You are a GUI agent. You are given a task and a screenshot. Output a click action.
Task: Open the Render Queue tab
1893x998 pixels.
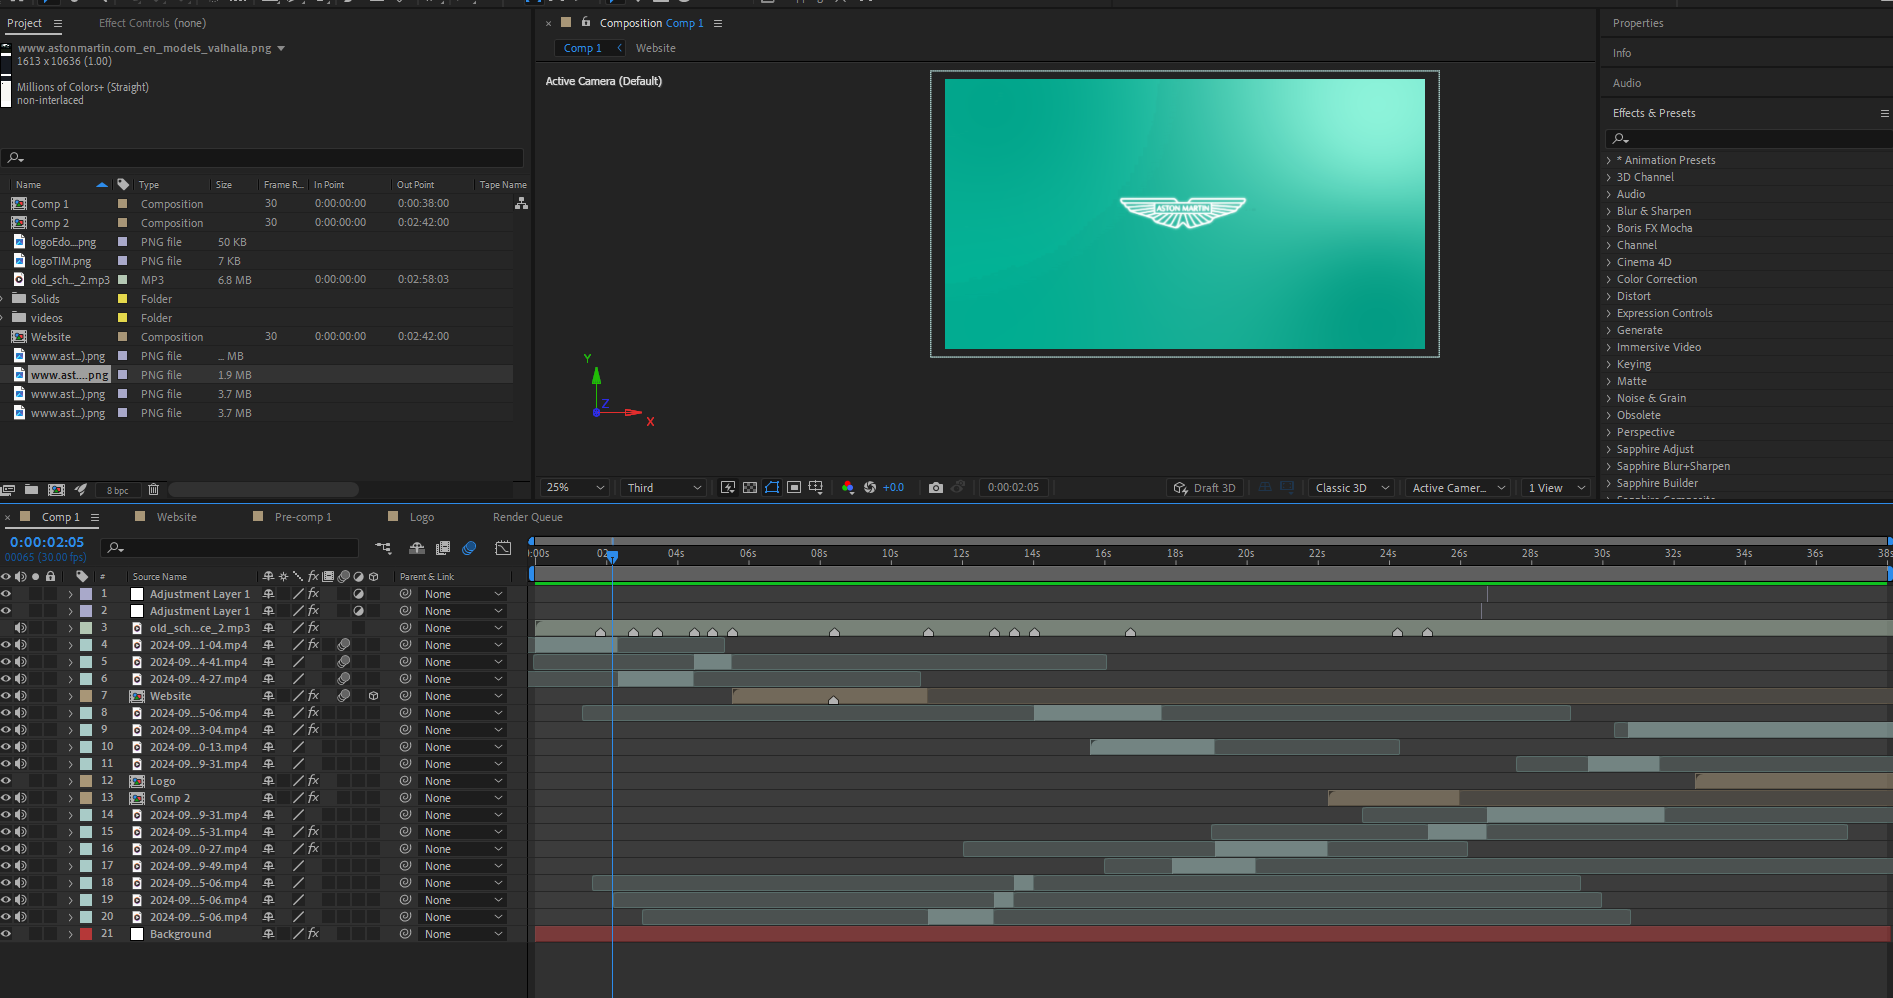(527, 517)
